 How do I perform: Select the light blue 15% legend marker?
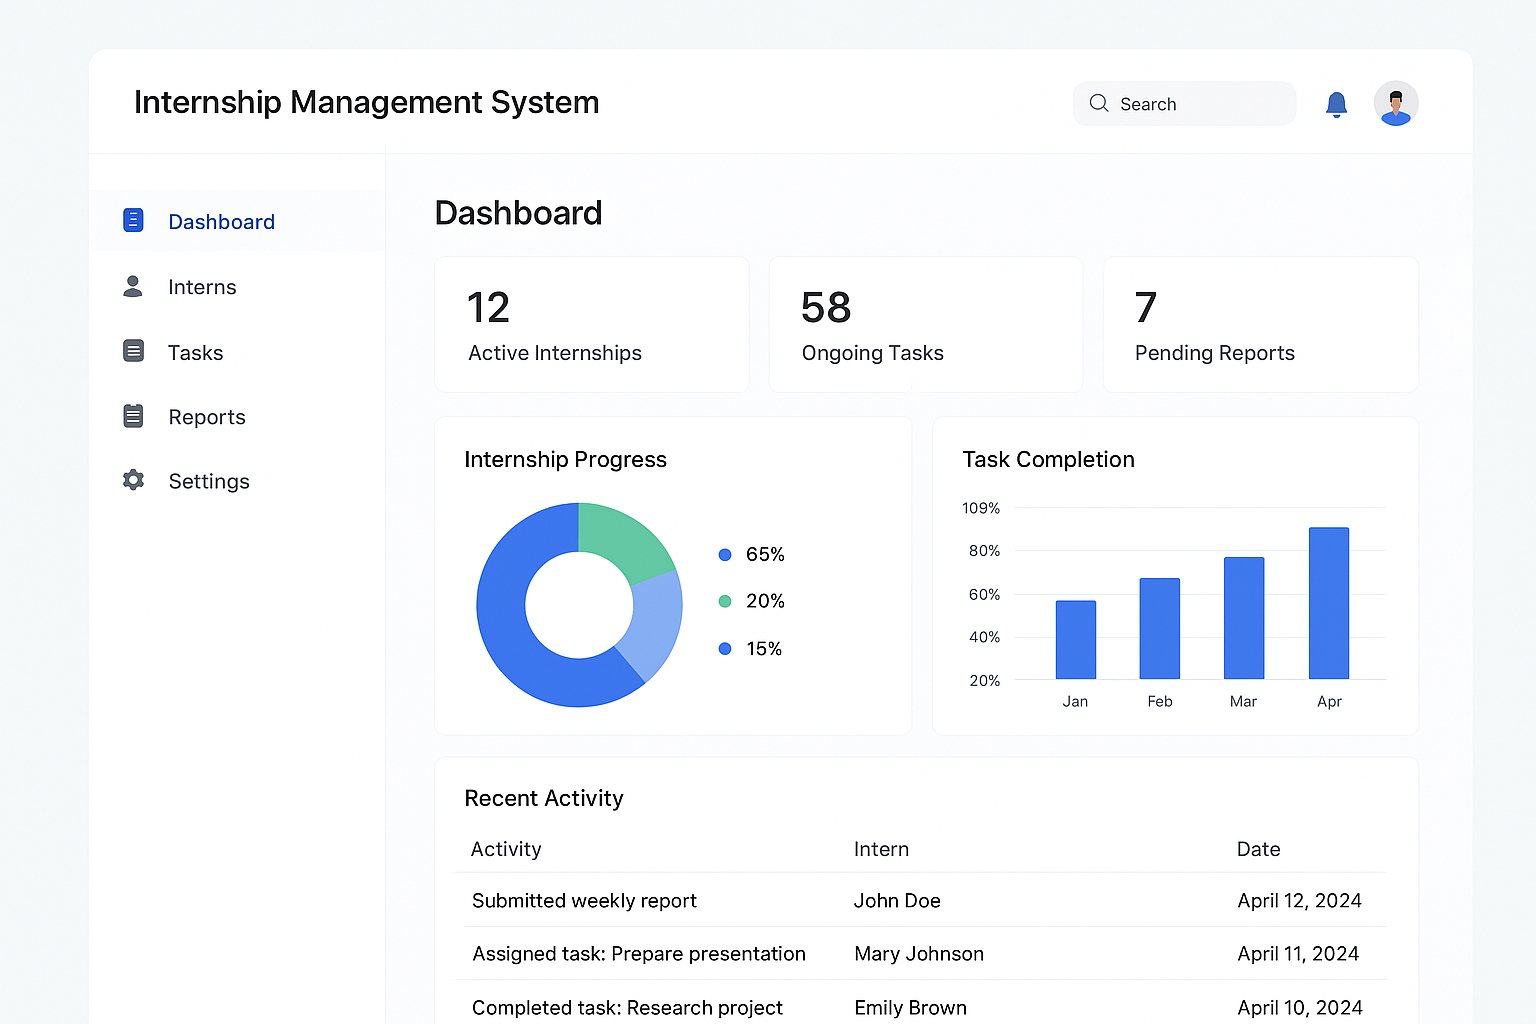click(724, 648)
